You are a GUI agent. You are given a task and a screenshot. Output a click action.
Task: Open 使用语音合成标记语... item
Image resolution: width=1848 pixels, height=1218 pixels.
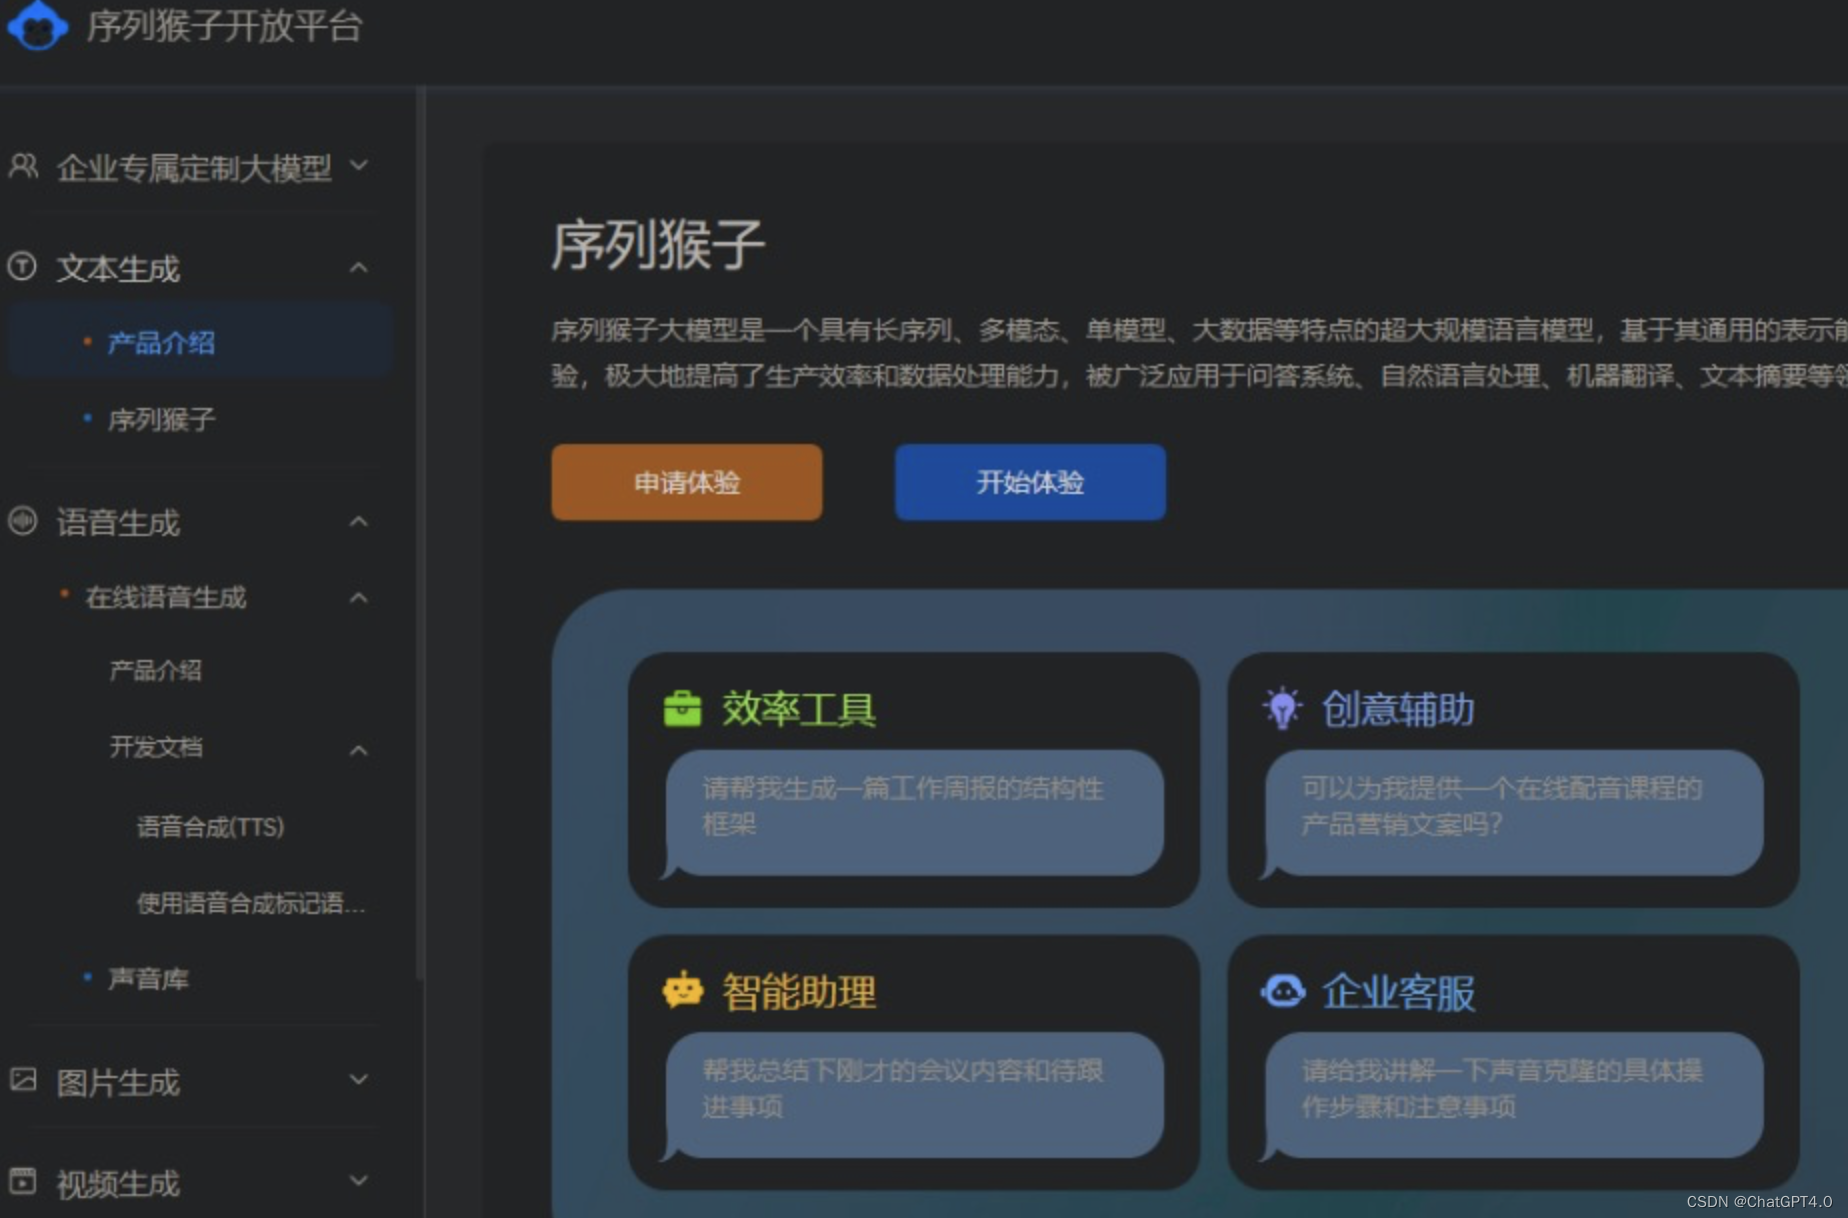click(251, 903)
